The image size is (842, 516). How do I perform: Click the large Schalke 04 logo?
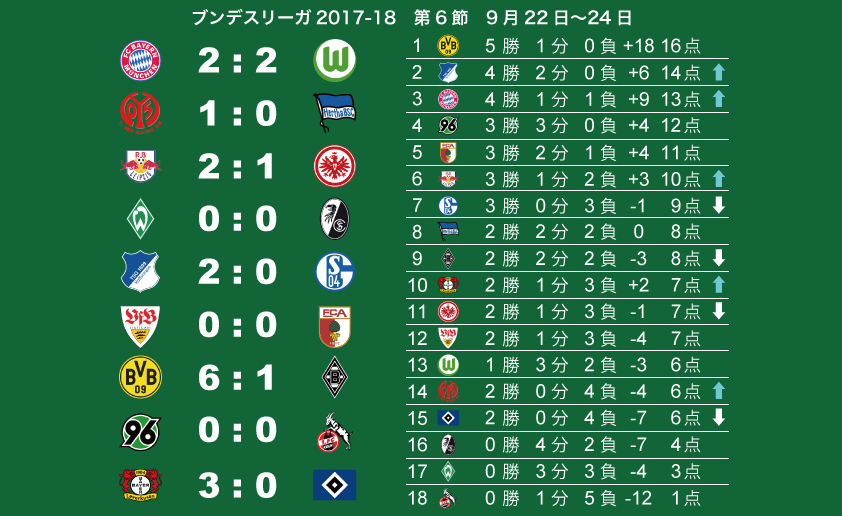tap(335, 271)
